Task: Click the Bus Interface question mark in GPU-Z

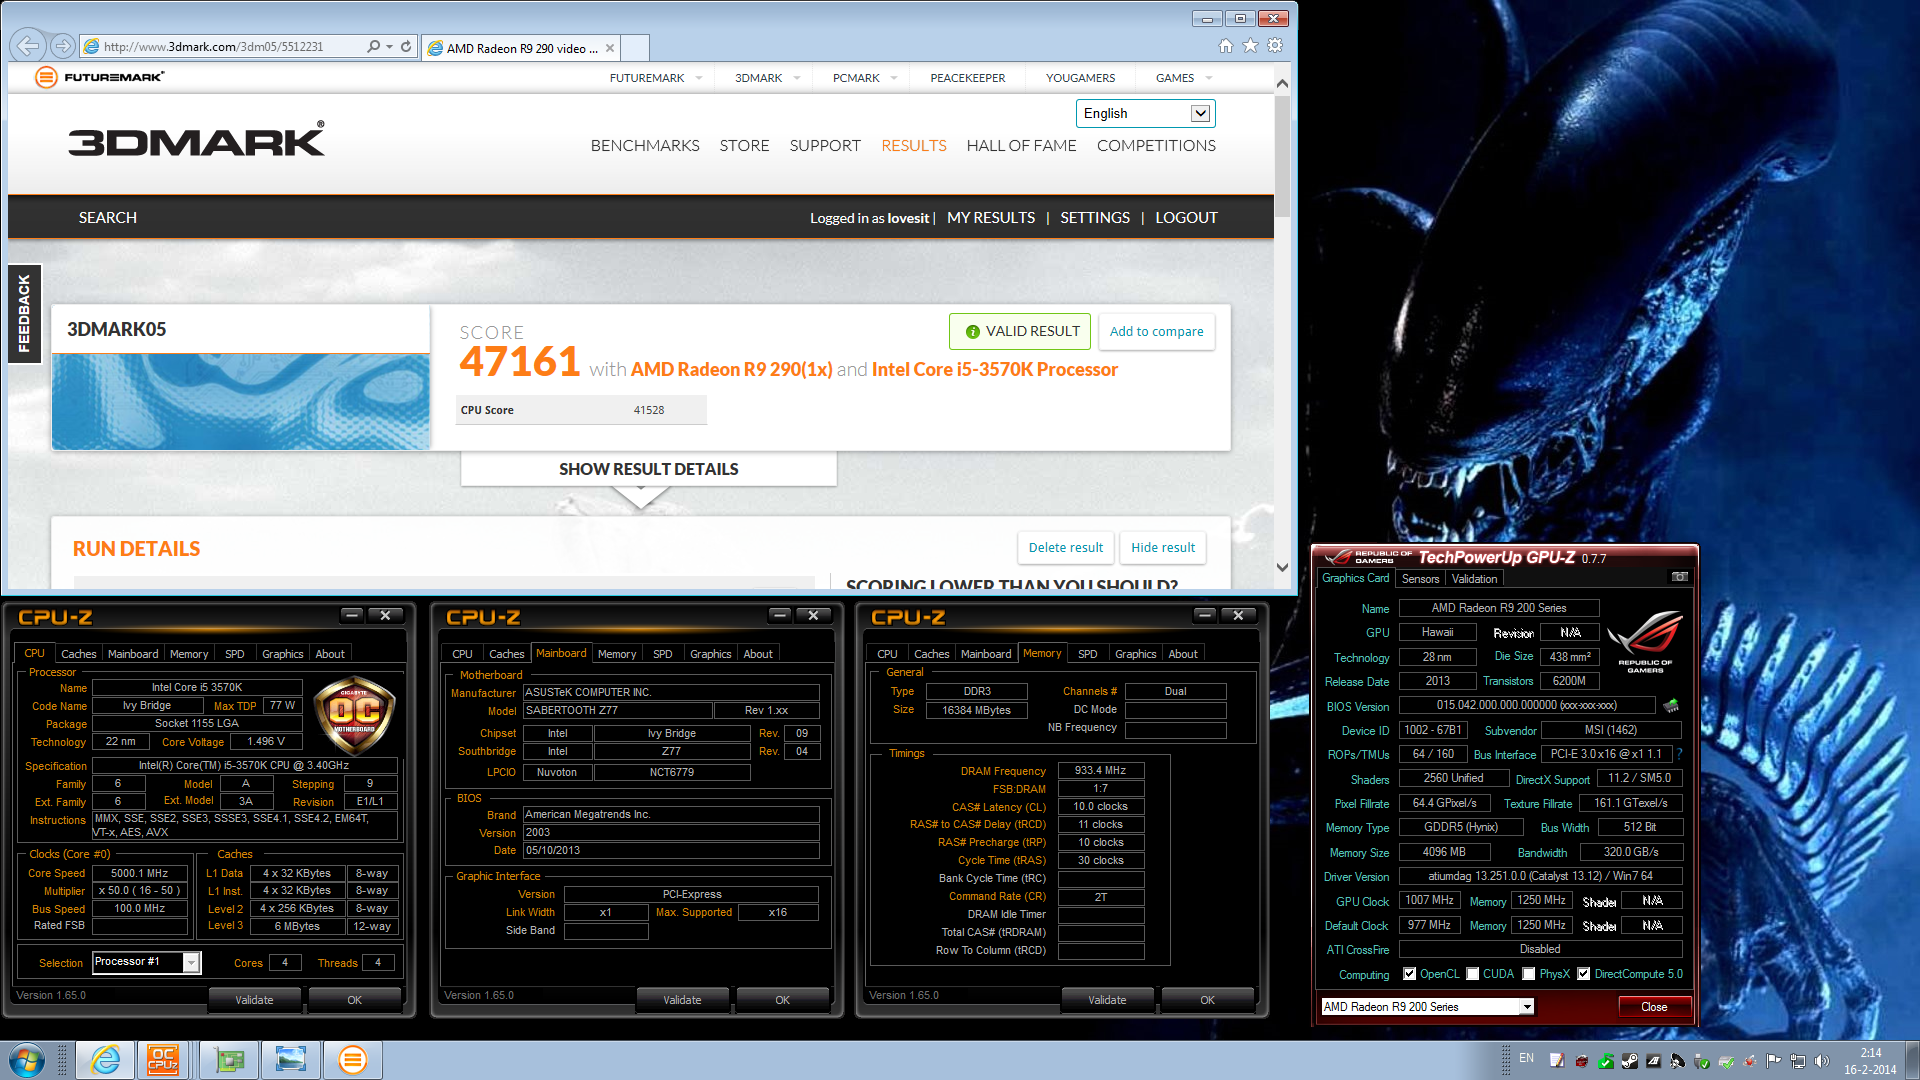Action: click(1679, 754)
